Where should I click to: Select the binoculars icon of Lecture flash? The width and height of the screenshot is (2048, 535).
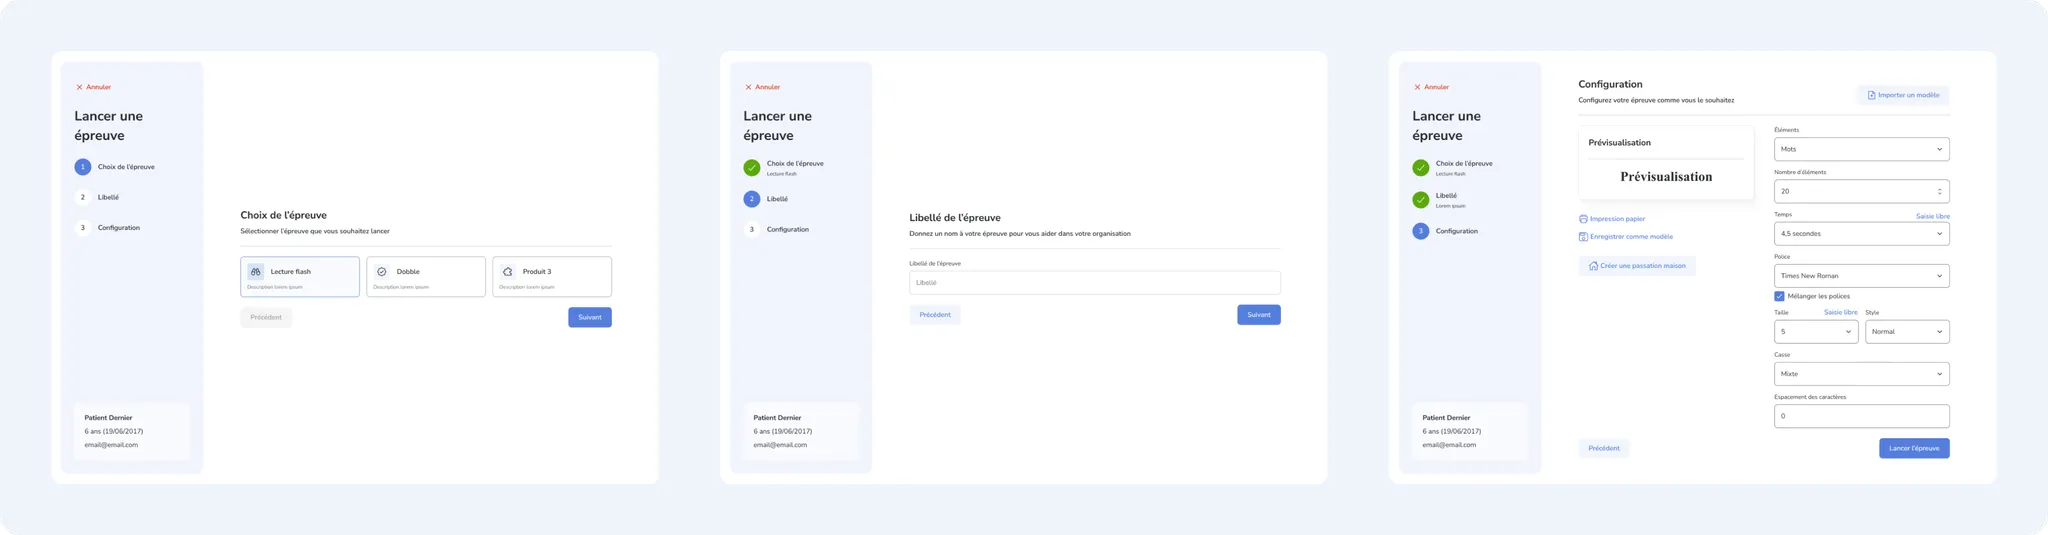tap(256, 271)
